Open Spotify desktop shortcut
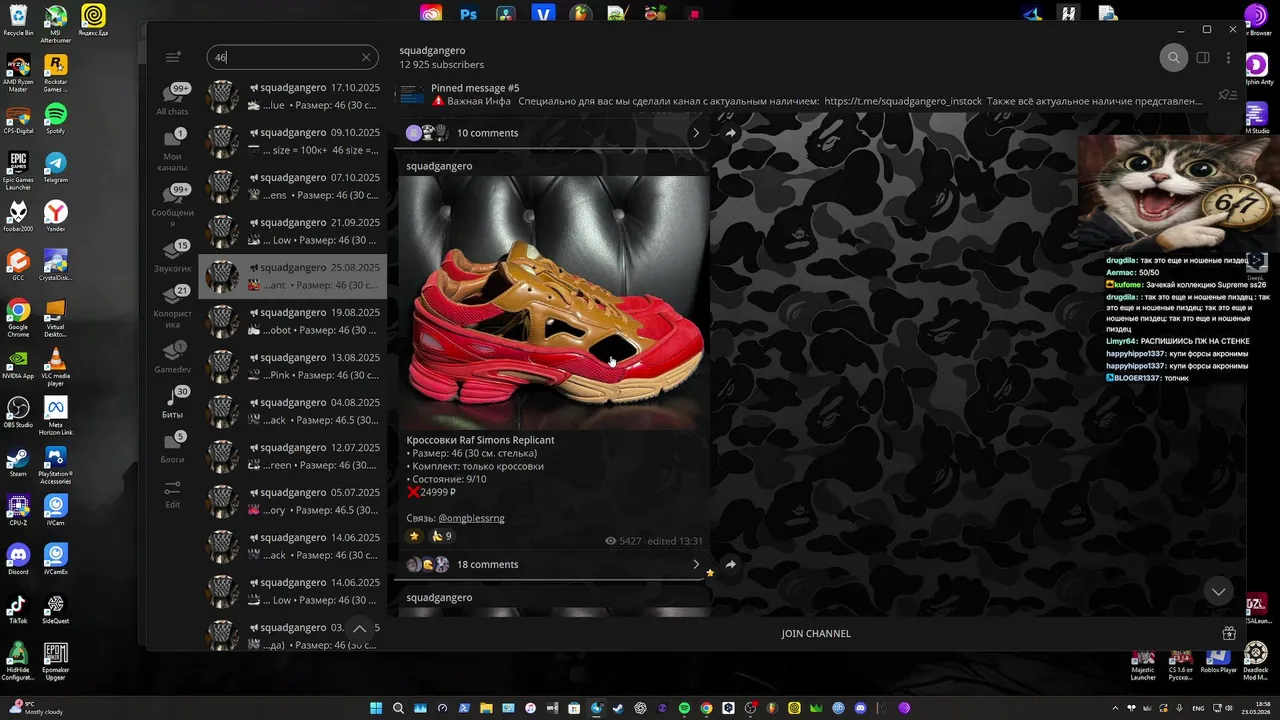The width and height of the screenshot is (1280, 720). pos(55,118)
